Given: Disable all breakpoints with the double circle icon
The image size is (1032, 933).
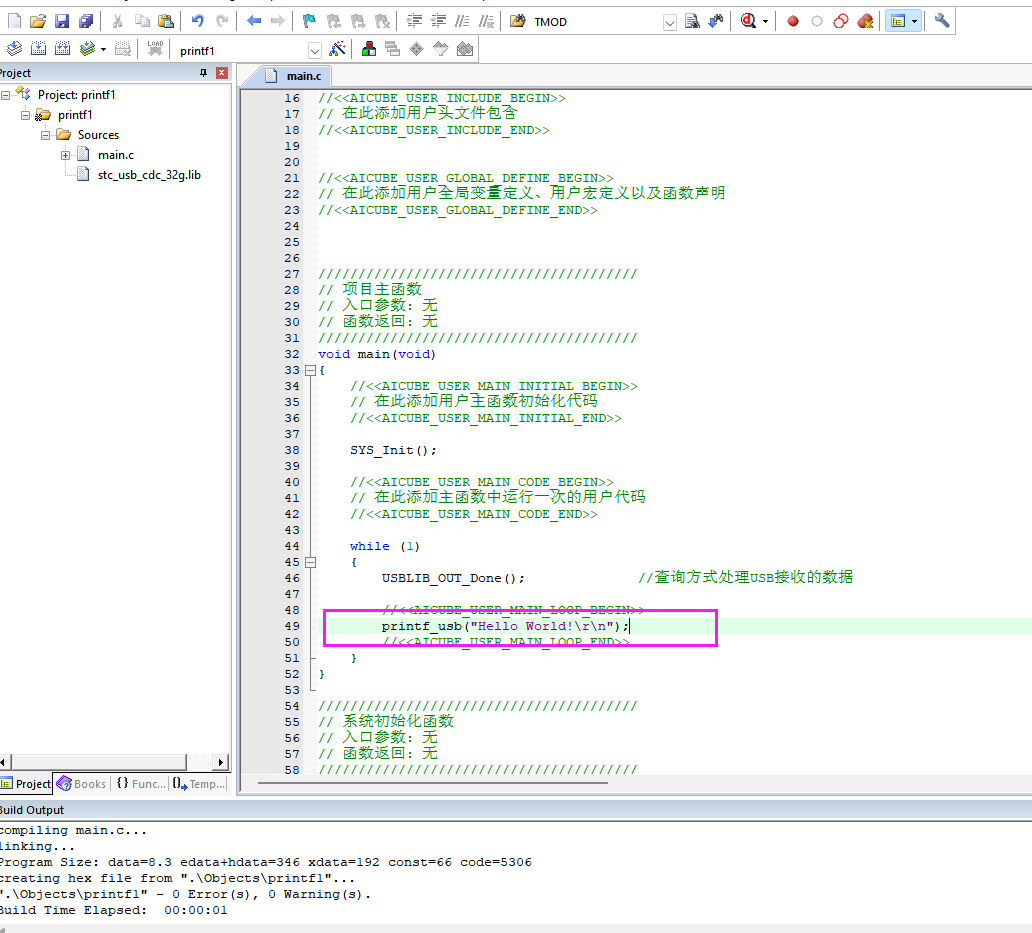Looking at the screenshot, I should [840, 22].
